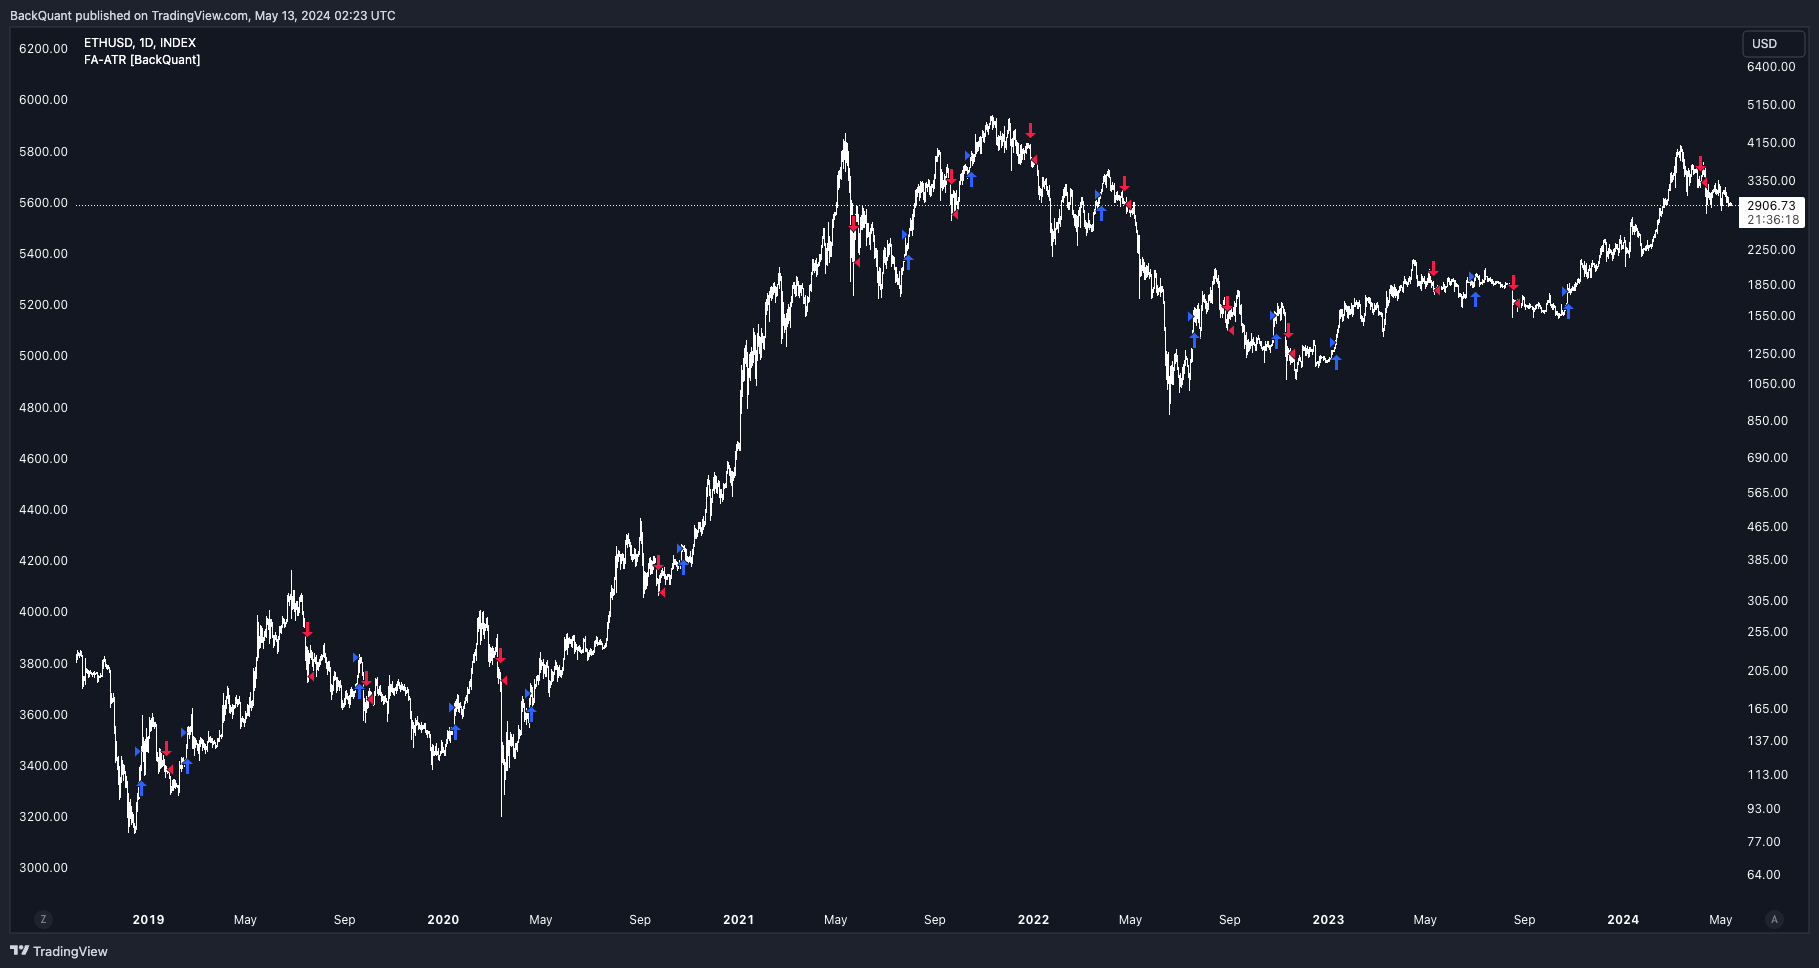
Task: Click the 2024 label on time axis
Action: pos(1623,920)
